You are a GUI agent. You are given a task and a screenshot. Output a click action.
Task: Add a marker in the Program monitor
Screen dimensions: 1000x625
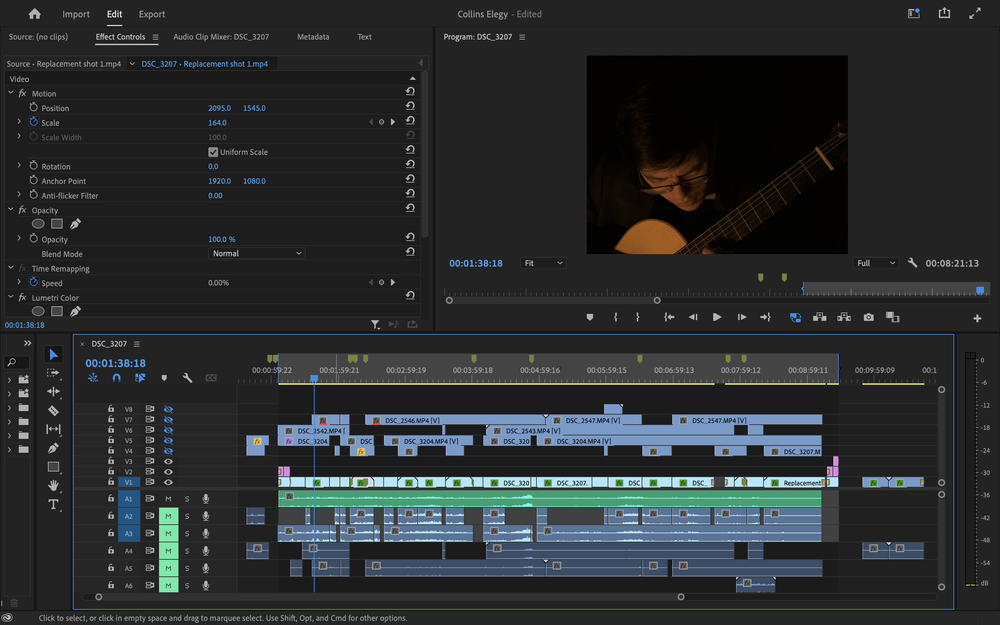coord(589,317)
